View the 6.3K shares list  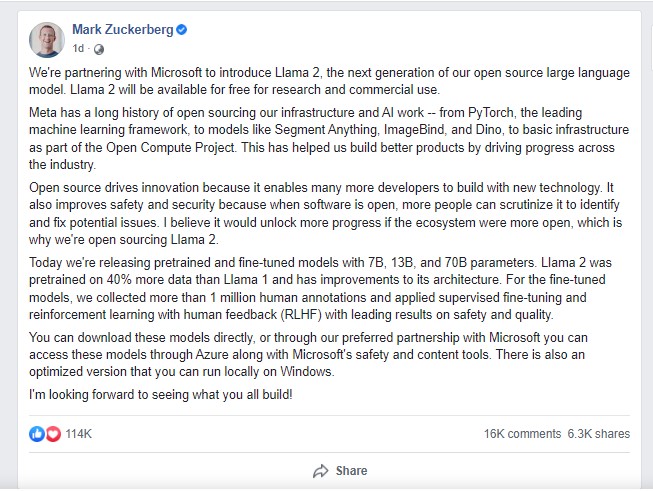pyautogui.click(x=598, y=434)
